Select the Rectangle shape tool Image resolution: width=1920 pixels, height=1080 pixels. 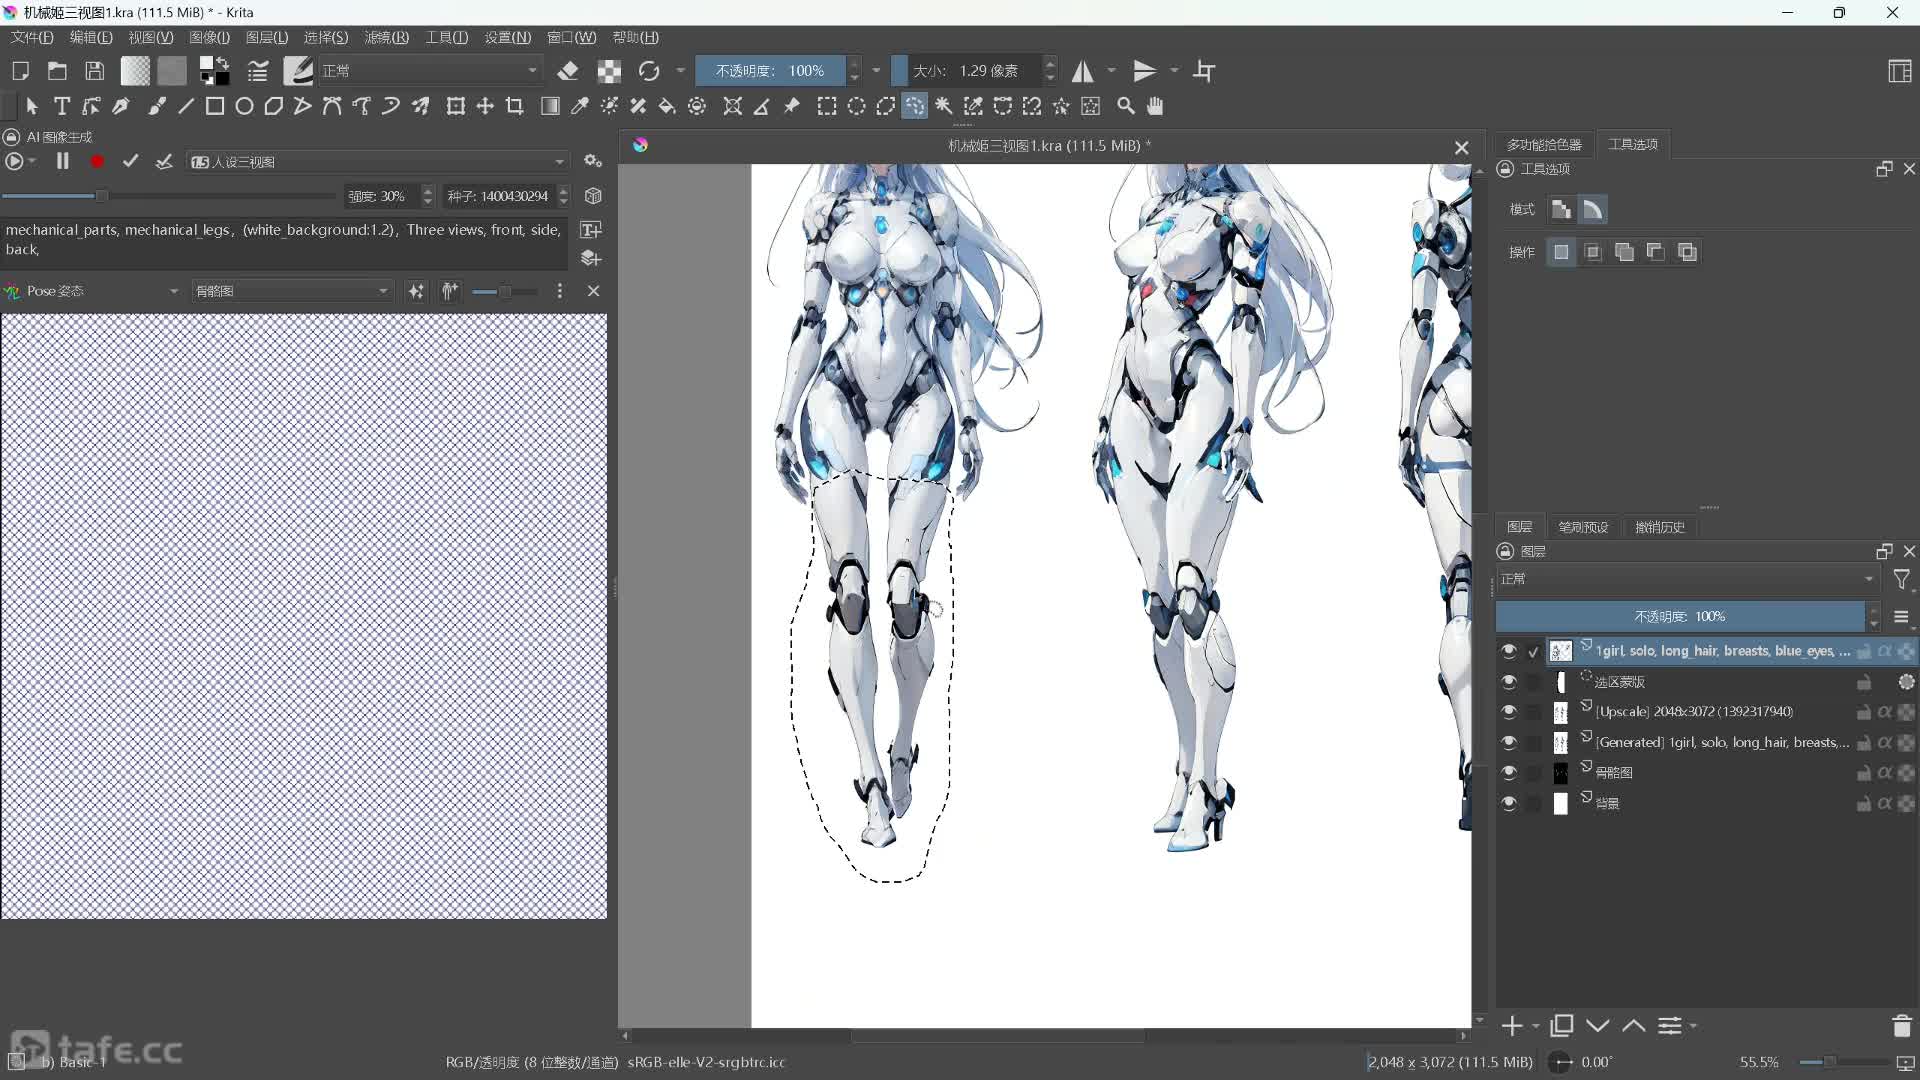[x=215, y=106]
